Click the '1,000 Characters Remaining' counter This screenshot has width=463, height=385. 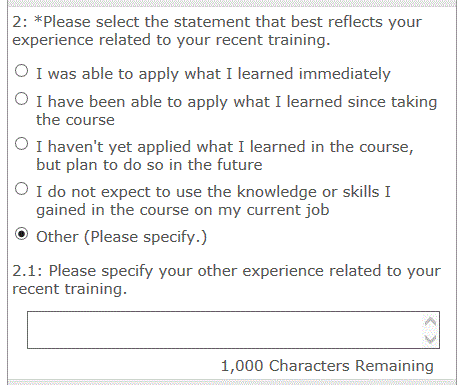(327, 366)
